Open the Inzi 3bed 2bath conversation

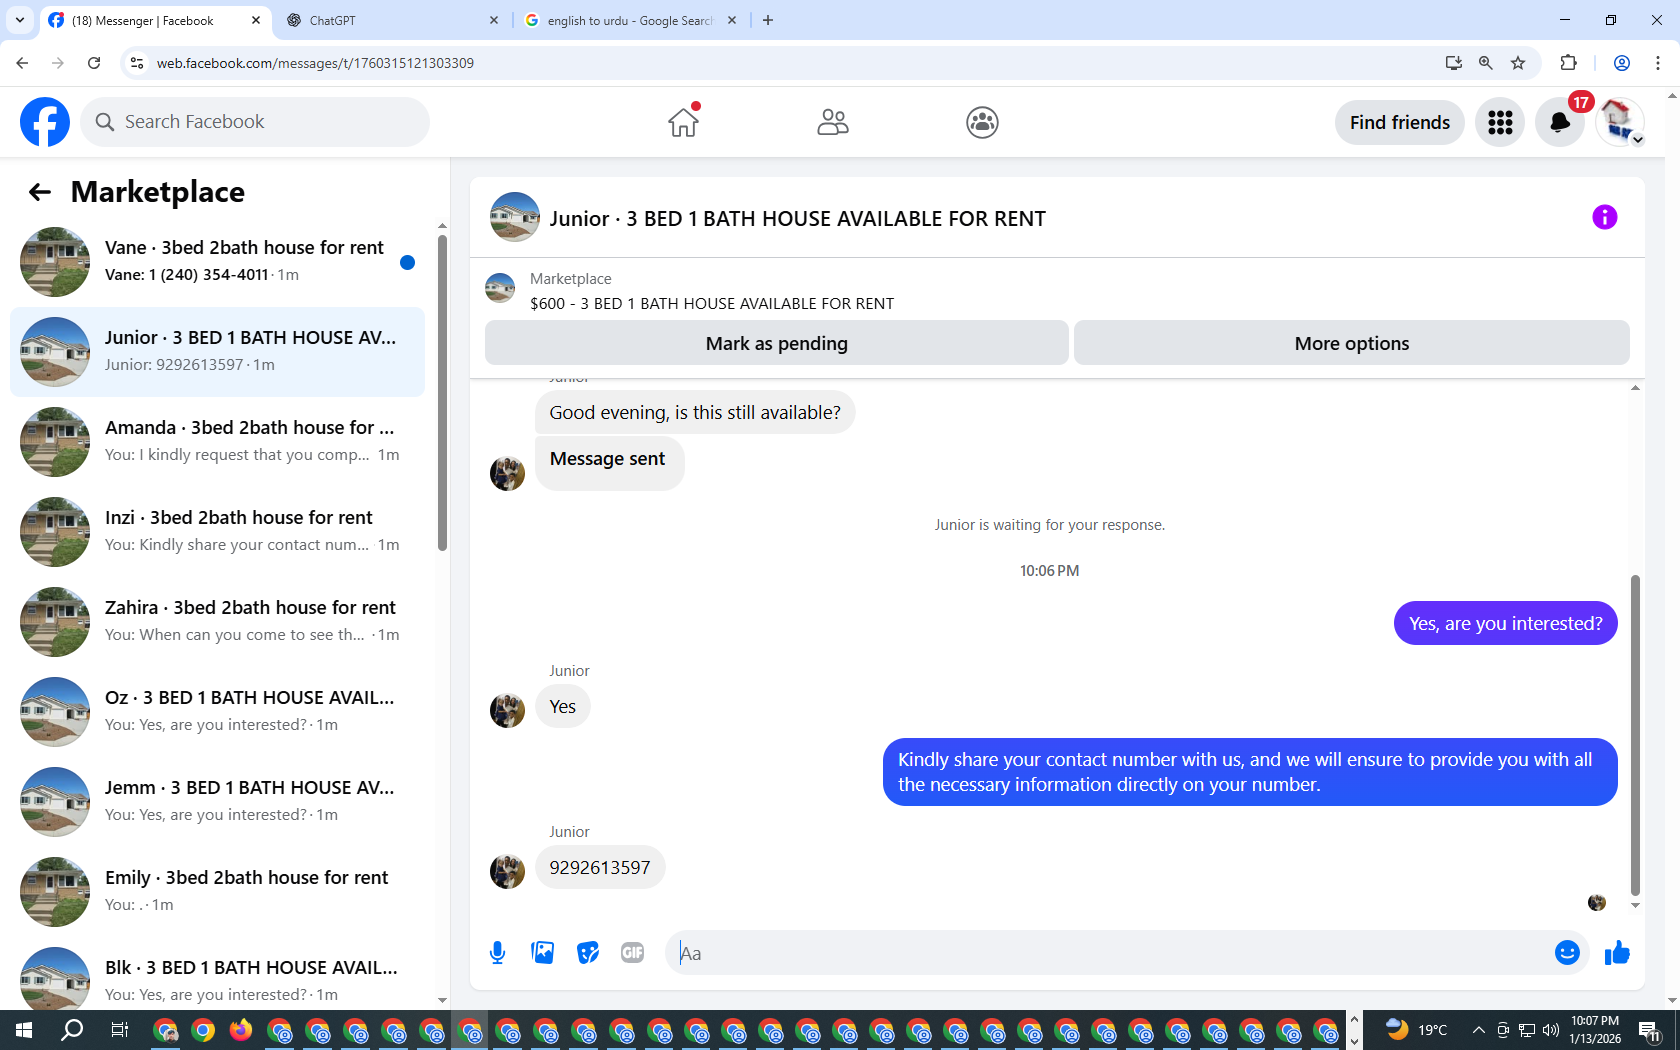(x=217, y=532)
